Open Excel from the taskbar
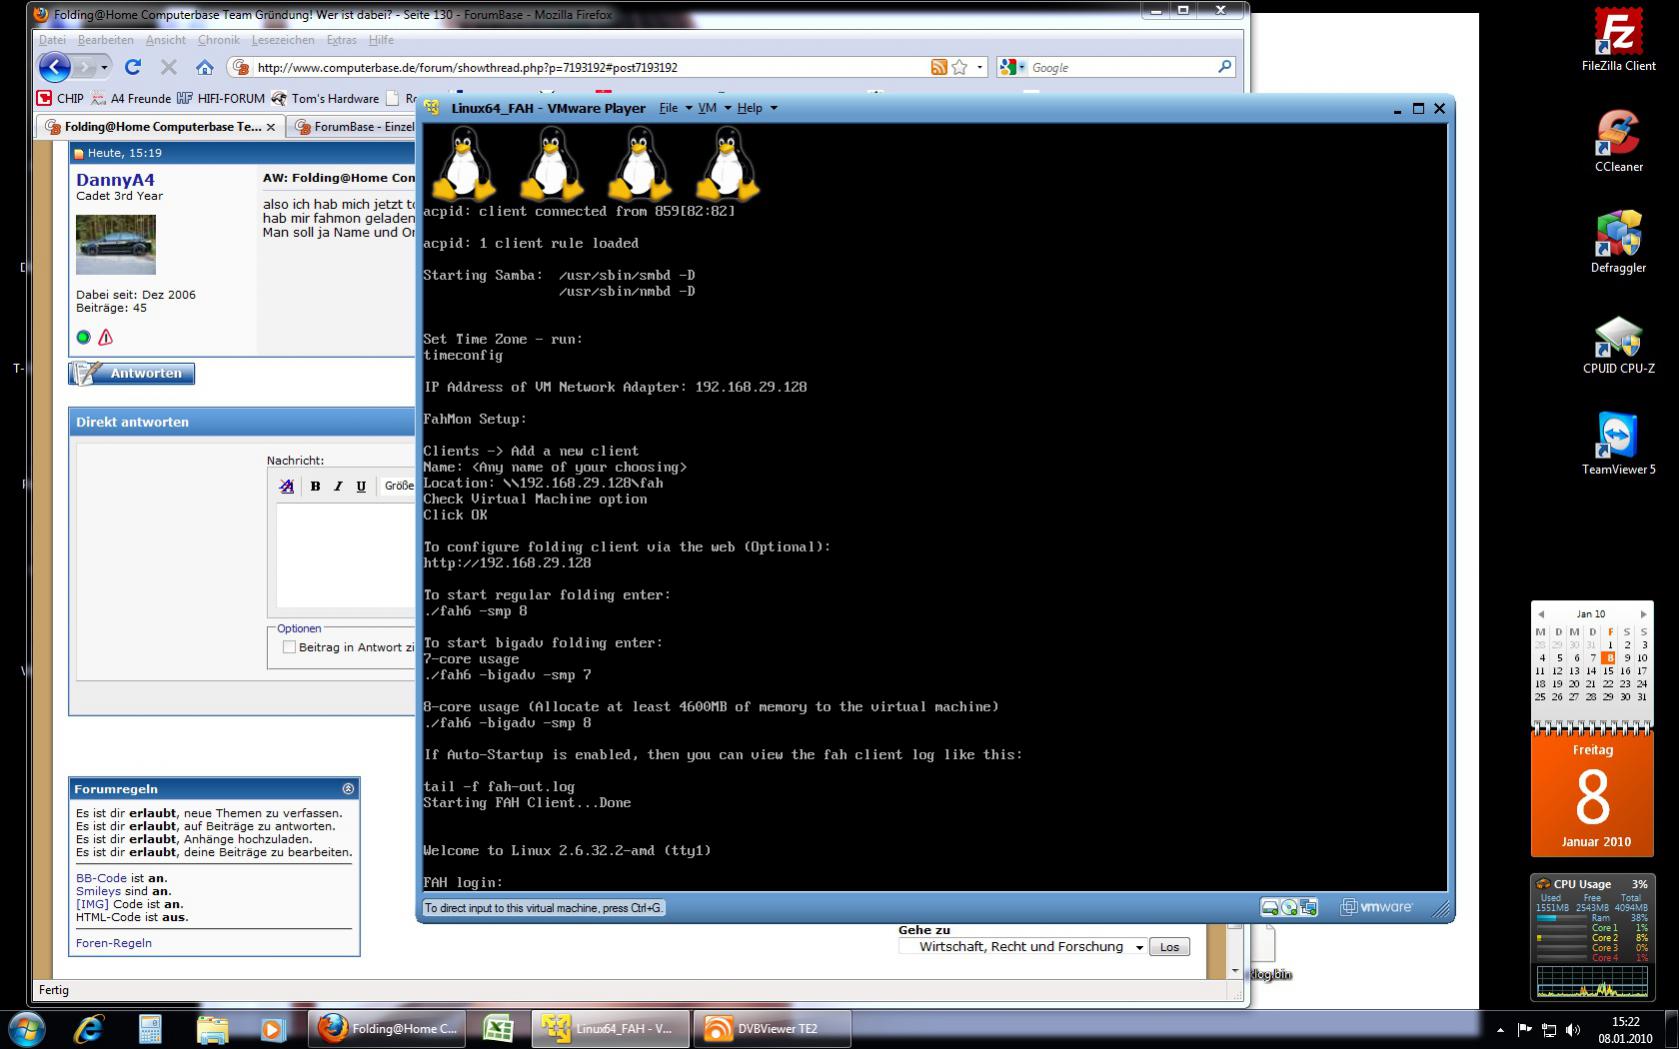 pos(498,1029)
